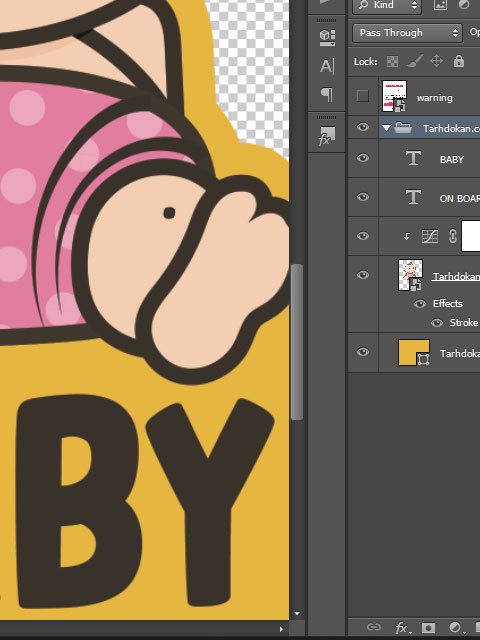Toggle visibility of Stroke effect
480x640 pixels.
click(437, 323)
